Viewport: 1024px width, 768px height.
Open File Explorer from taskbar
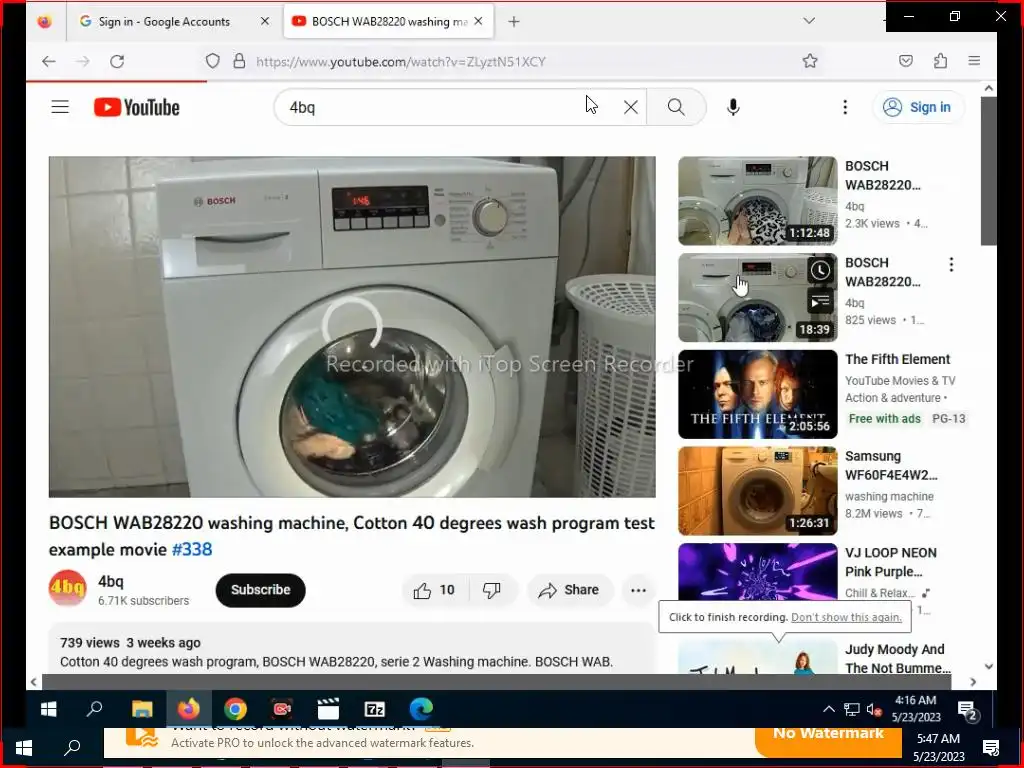[142, 709]
